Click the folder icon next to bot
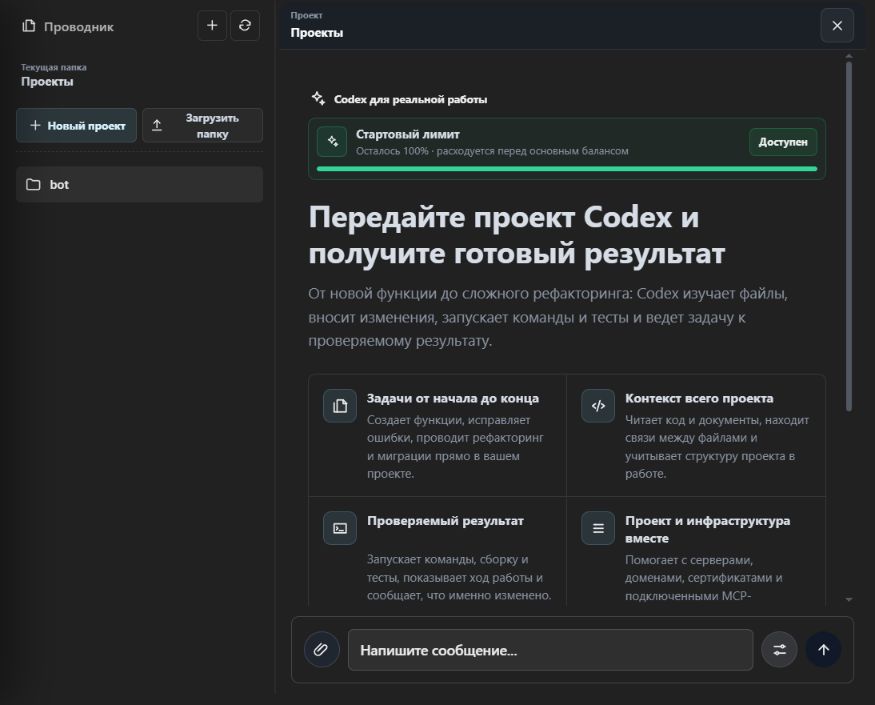The width and height of the screenshot is (875, 705). (x=33, y=185)
